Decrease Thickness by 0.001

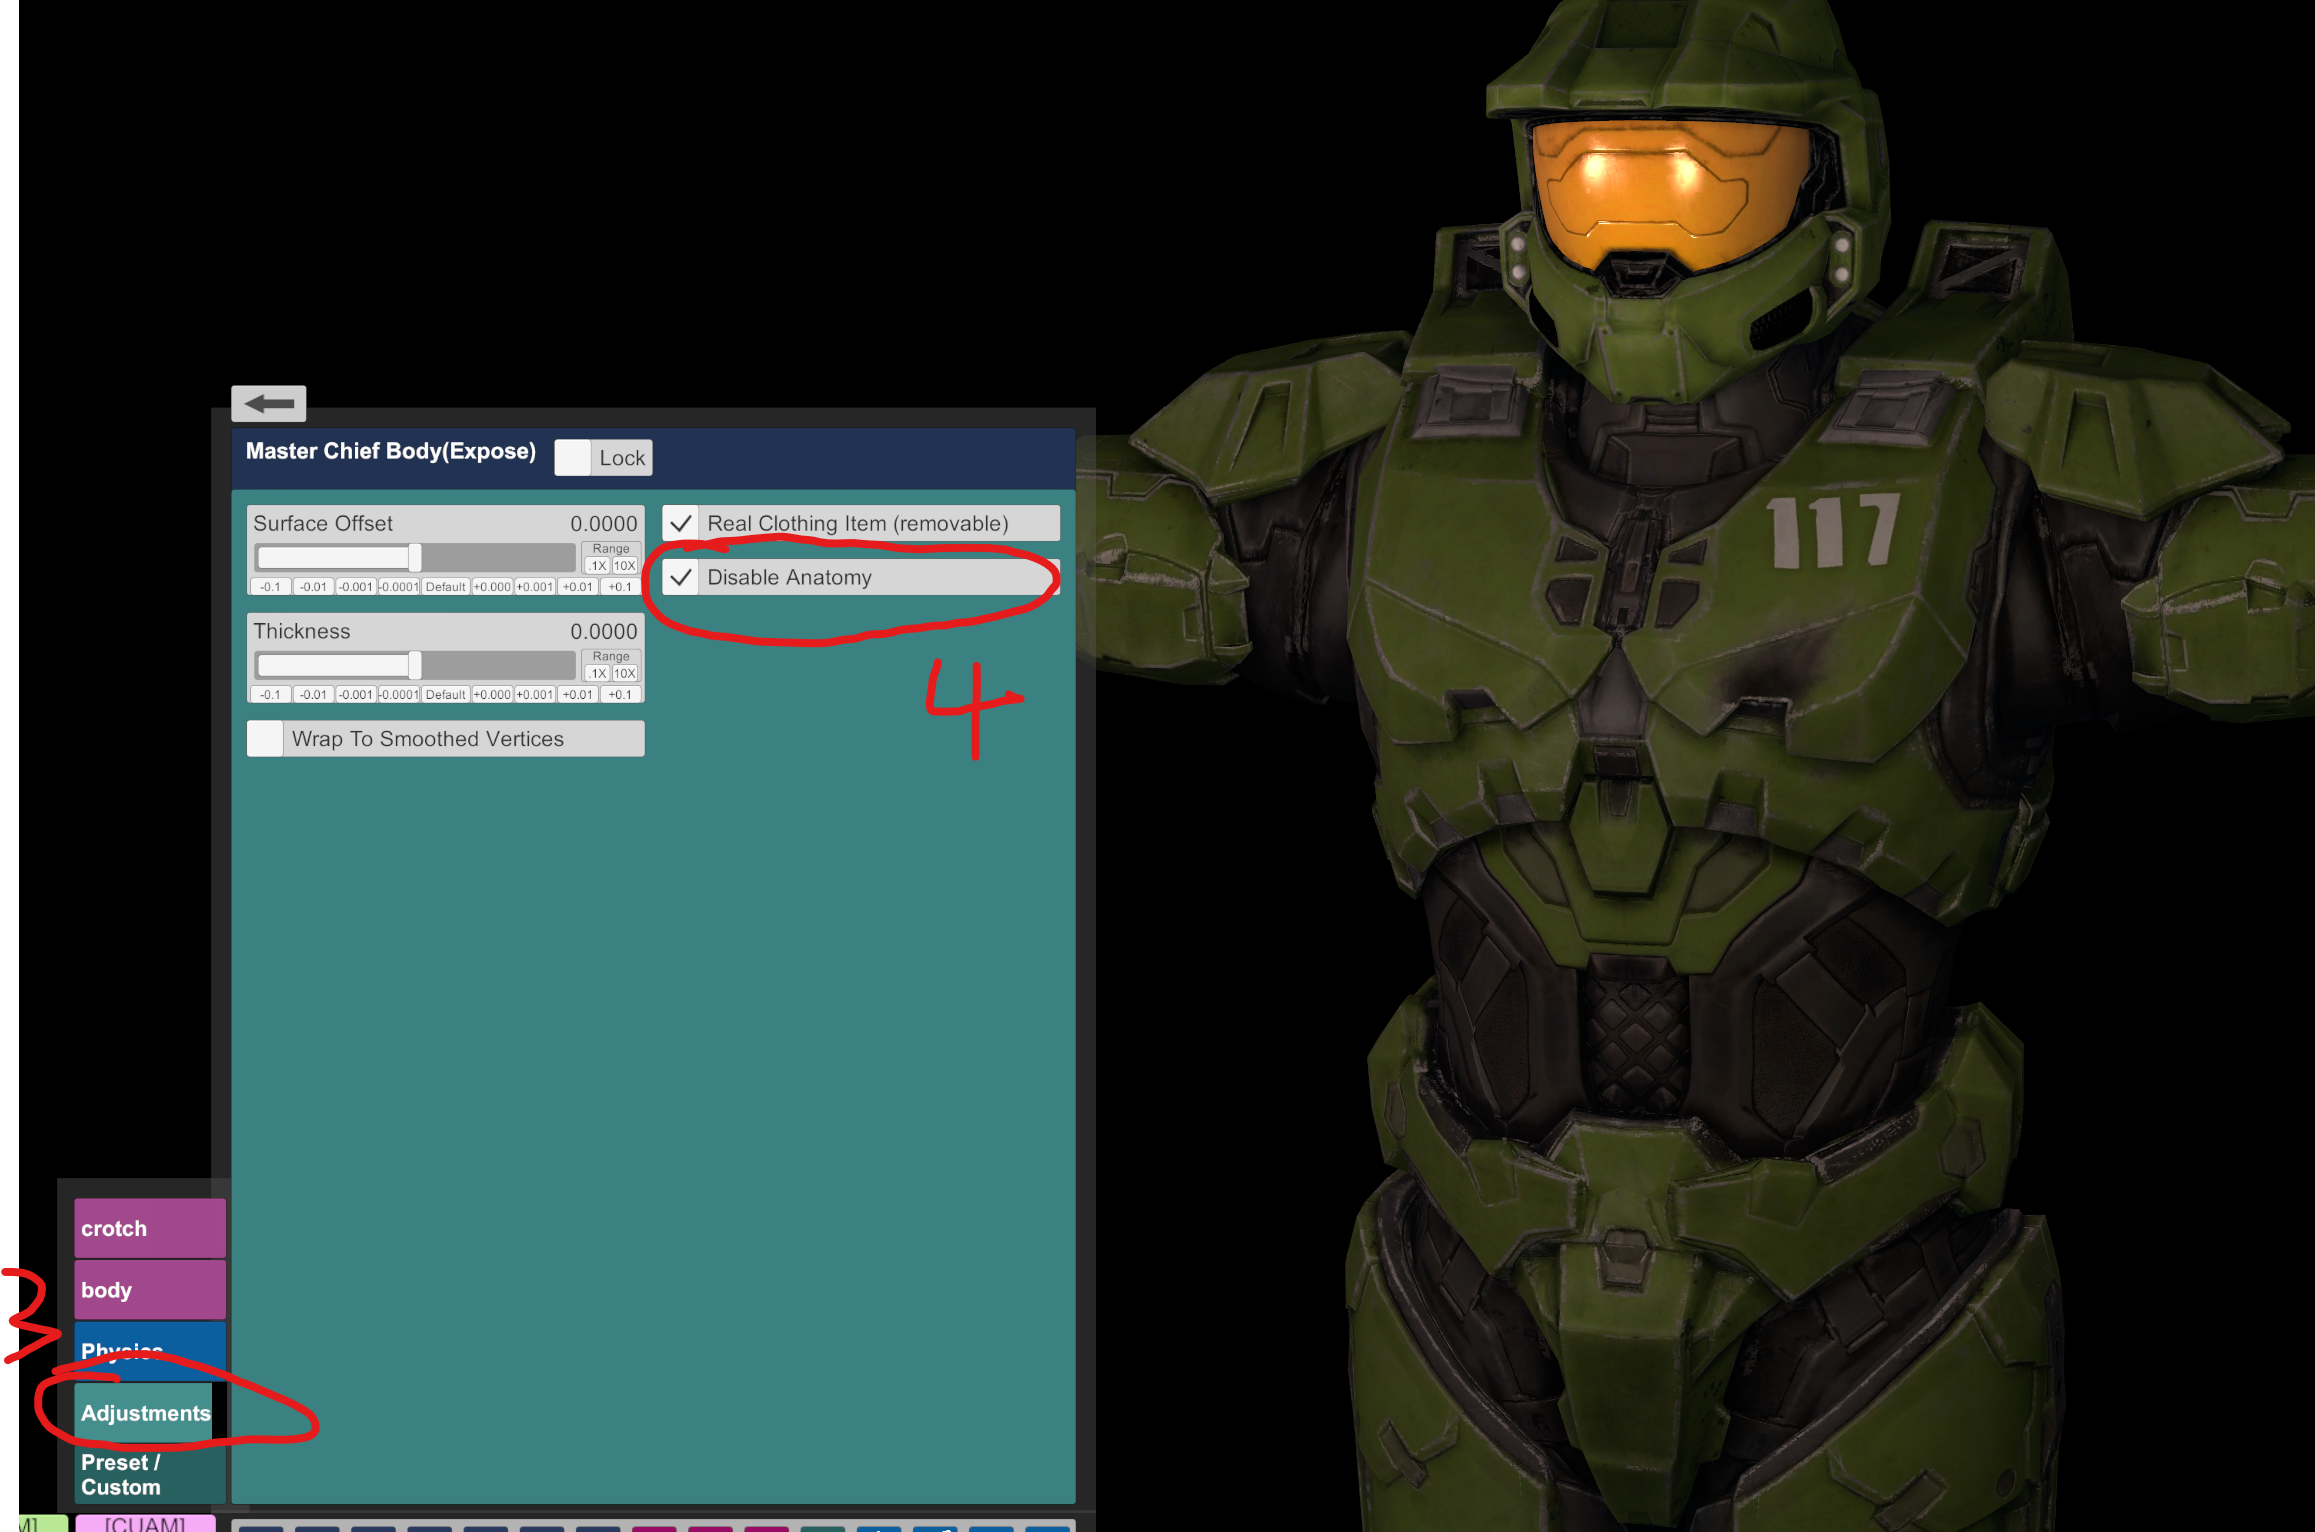356,695
